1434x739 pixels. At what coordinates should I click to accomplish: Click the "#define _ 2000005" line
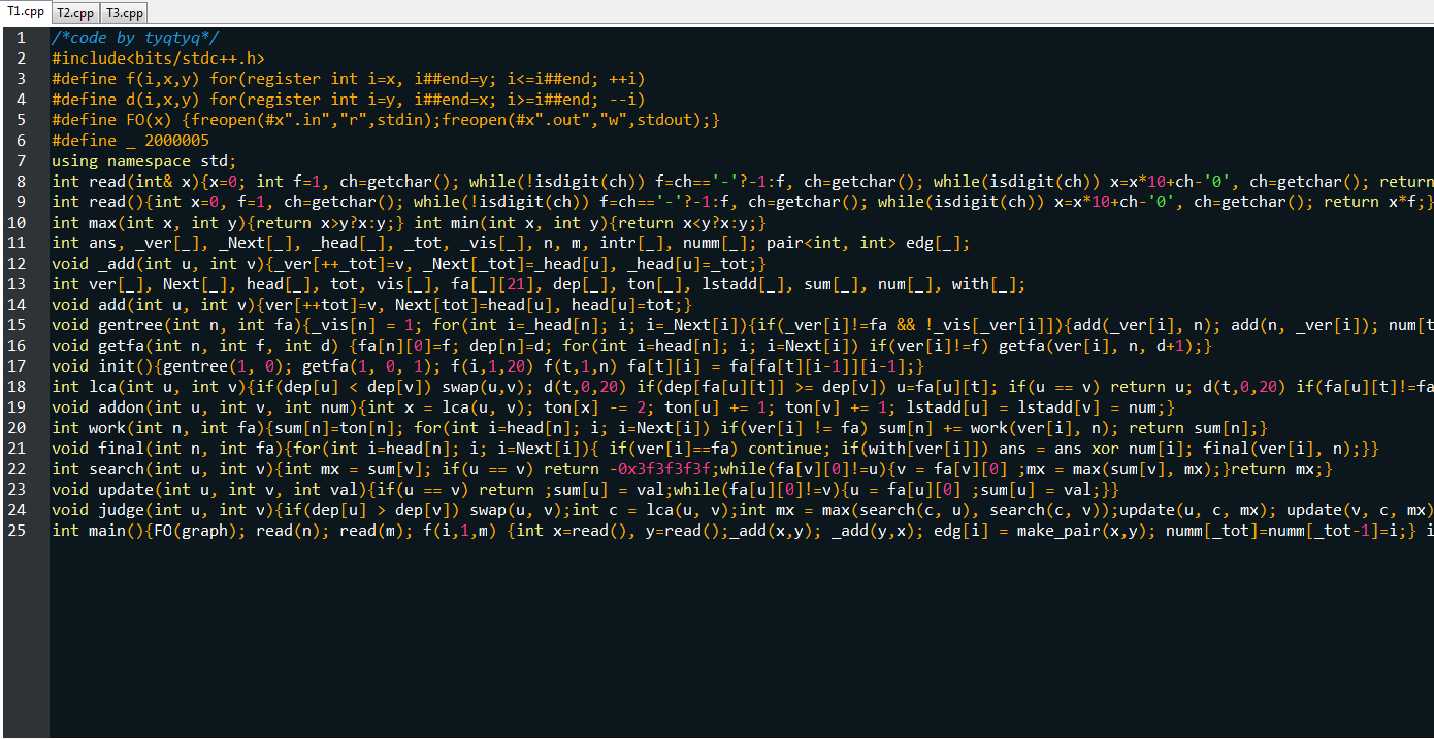tap(130, 140)
